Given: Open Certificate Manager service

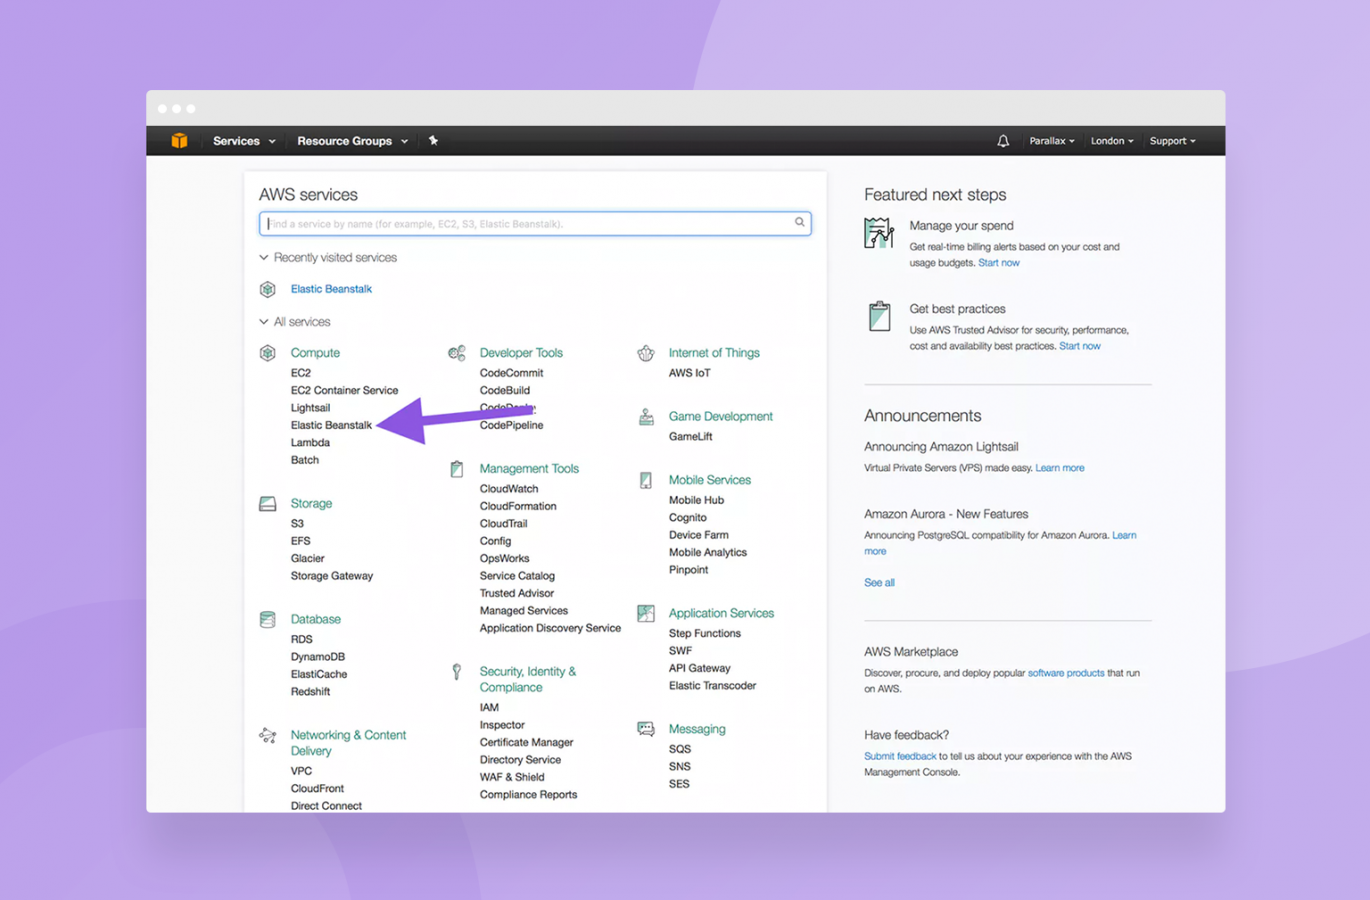Looking at the screenshot, I should point(526,743).
